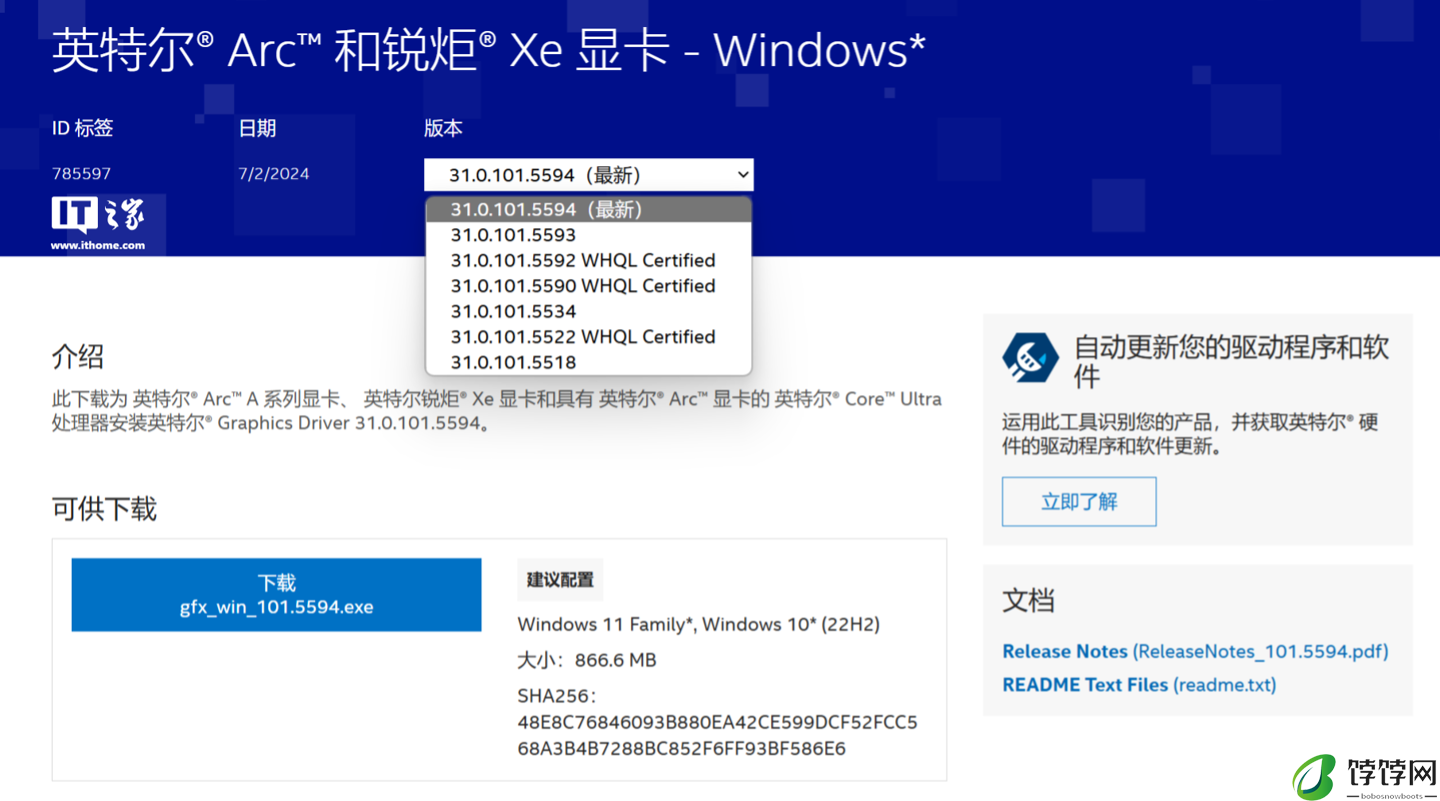Click the 自动更新您的驱动程序和软件 heading
Viewport: 1440px width, 801px height.
1231,362
